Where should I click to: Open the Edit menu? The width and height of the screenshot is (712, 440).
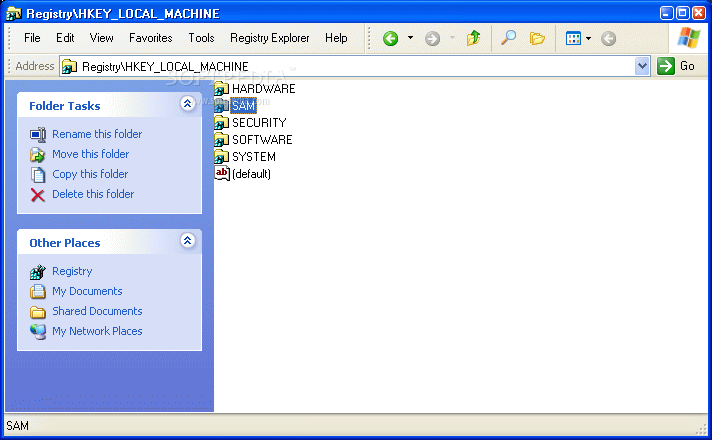65,38
